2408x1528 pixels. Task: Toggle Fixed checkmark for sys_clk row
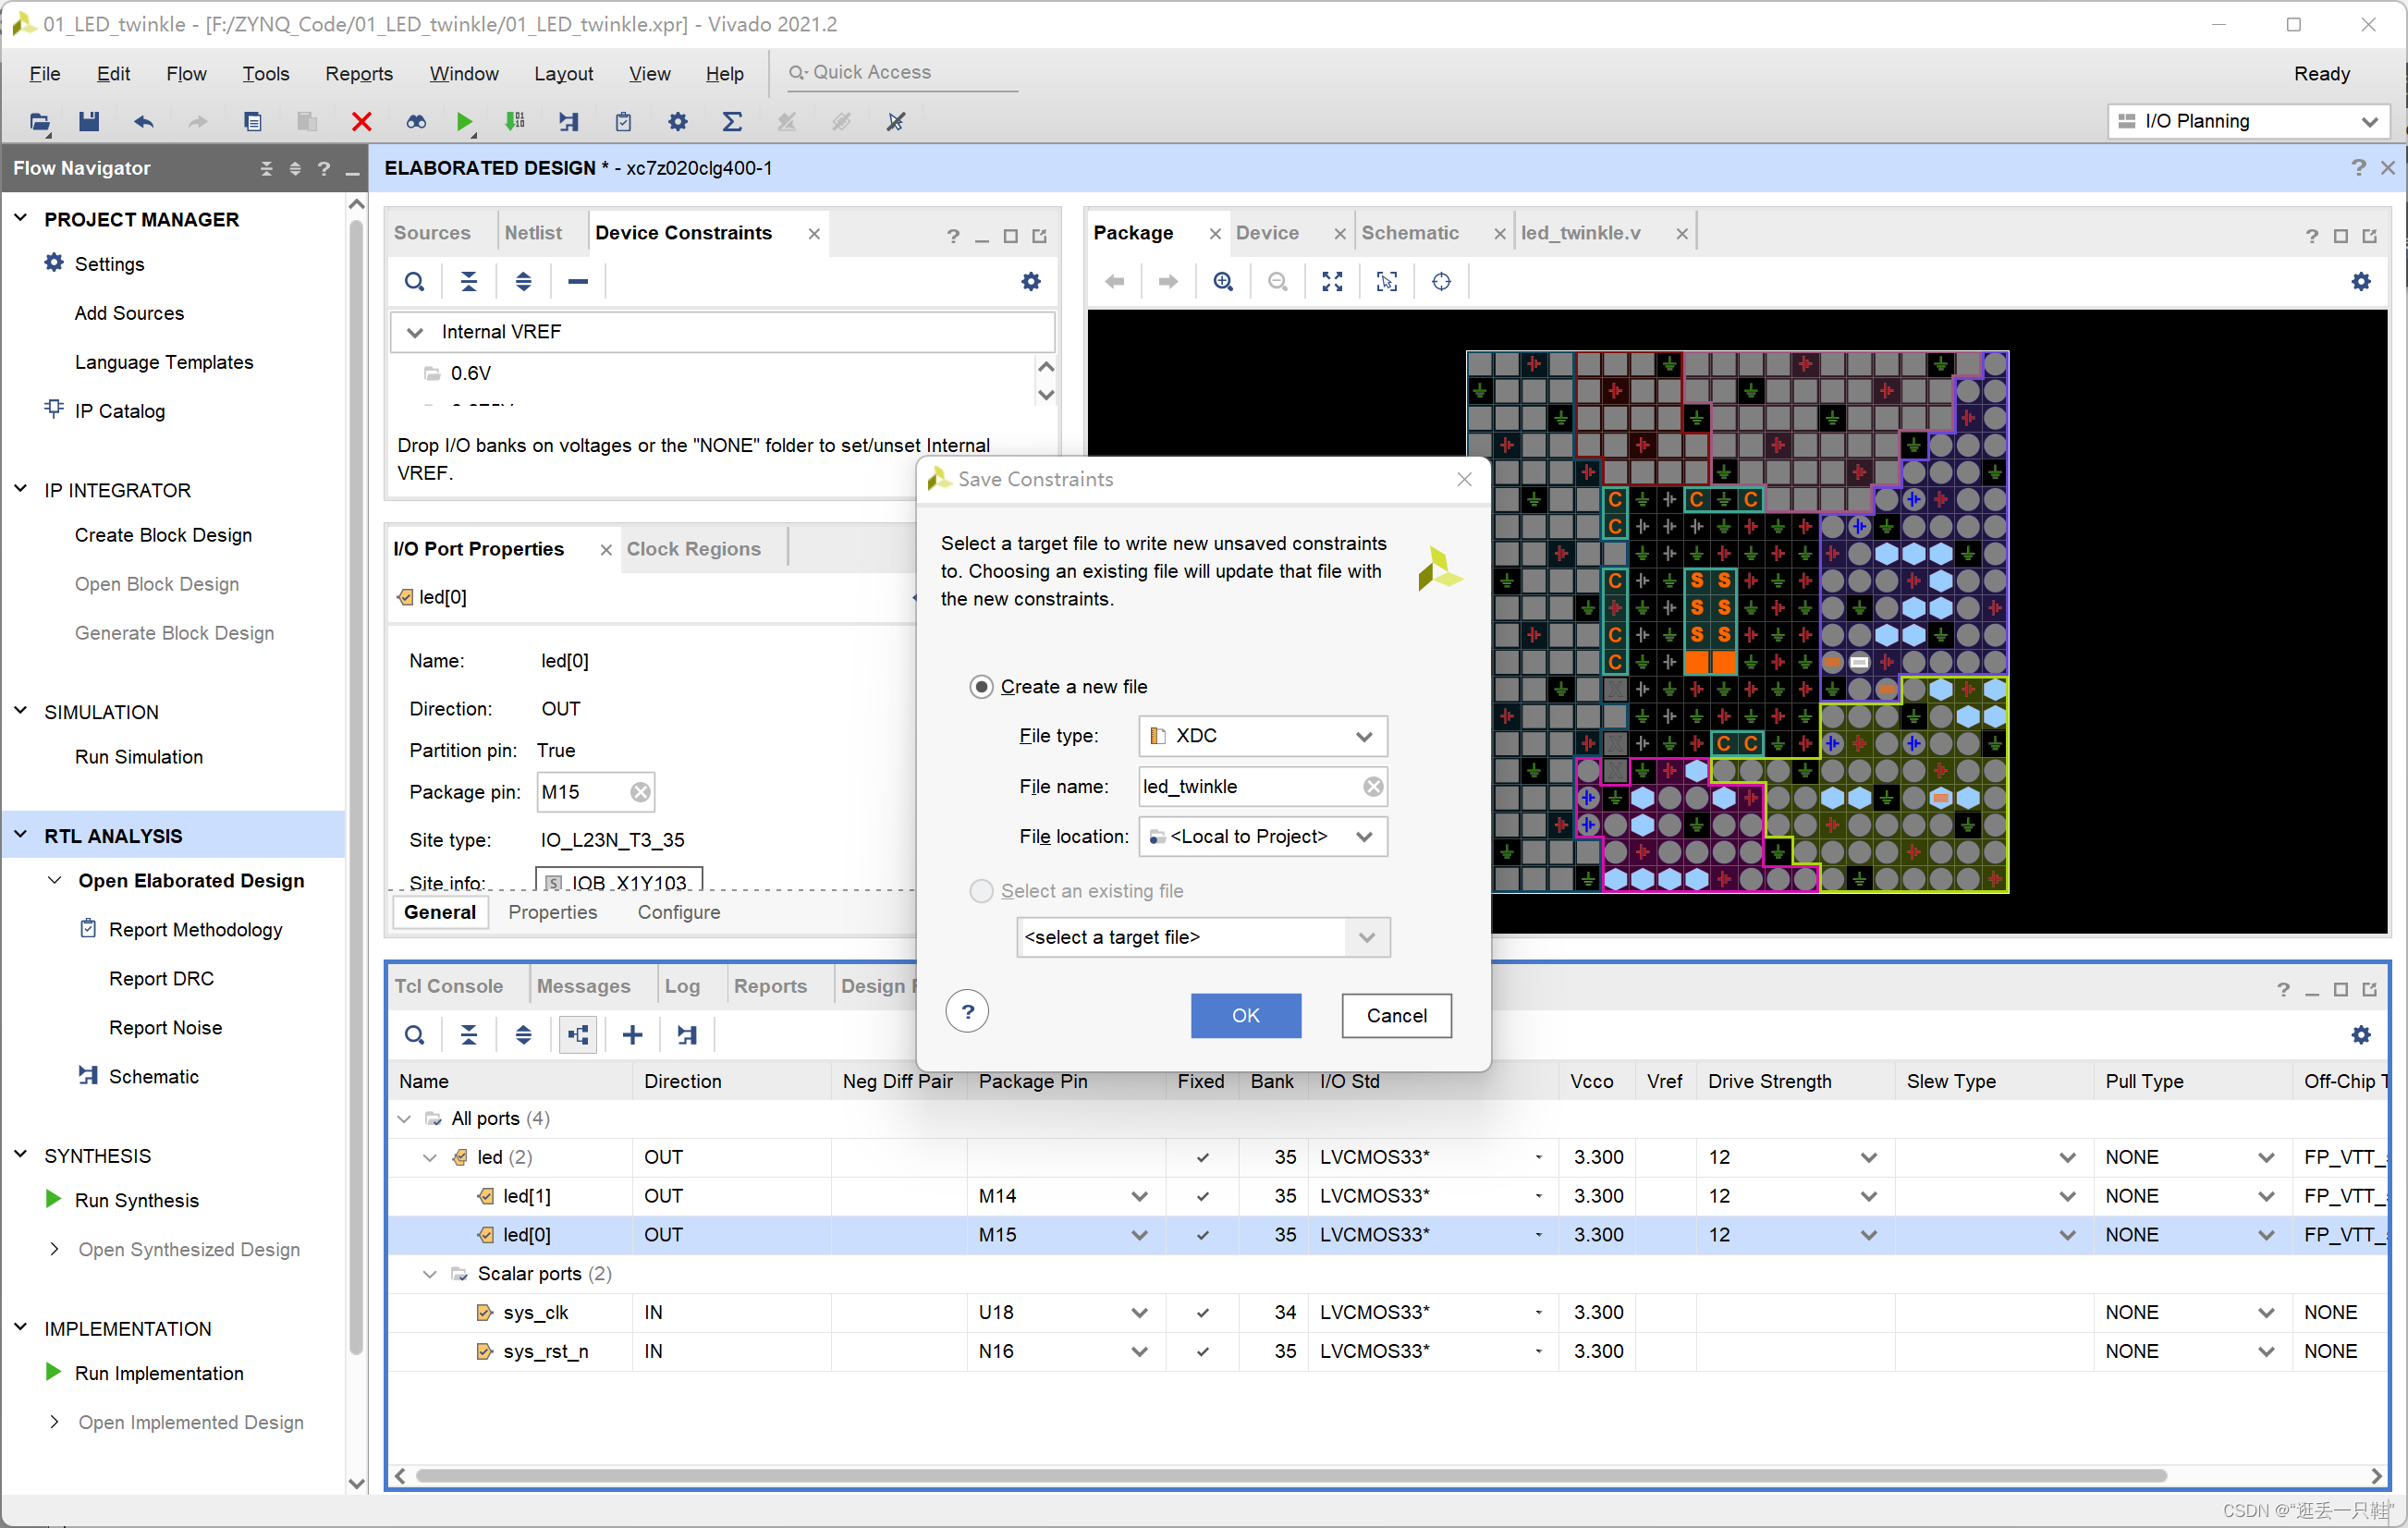(1202, 1313)
